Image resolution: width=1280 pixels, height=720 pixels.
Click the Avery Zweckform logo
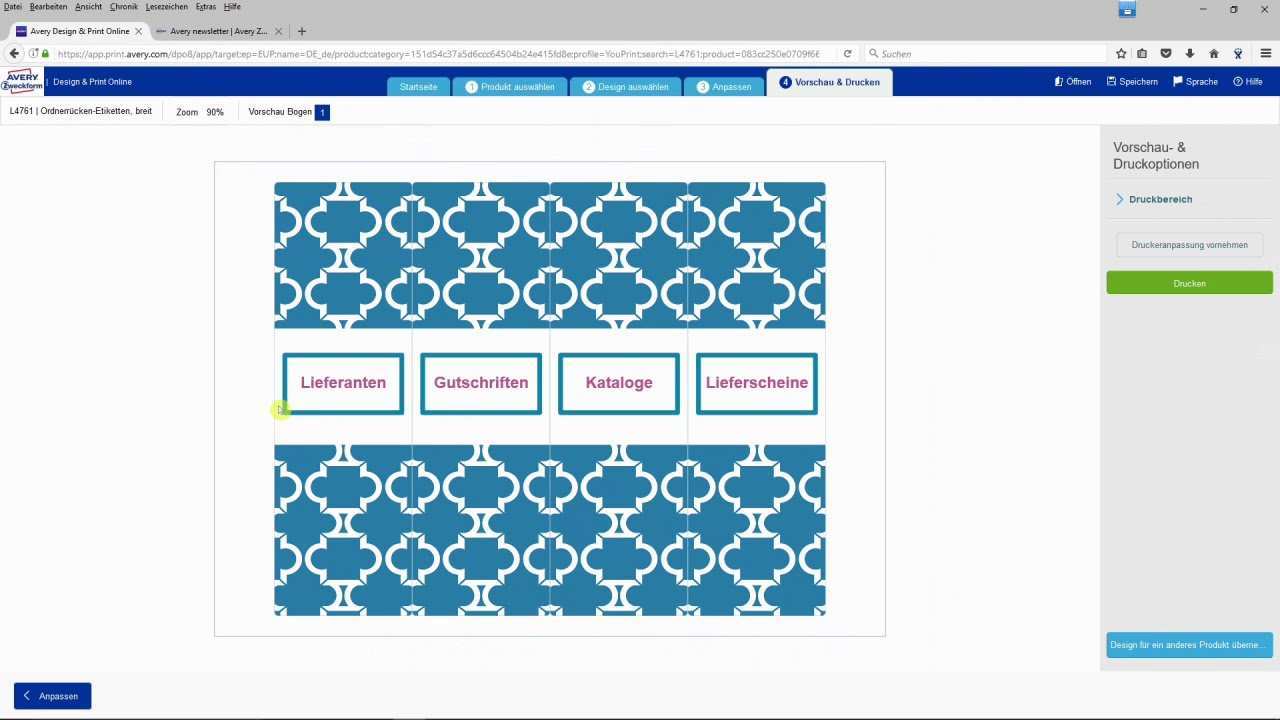[x=22, y=81]
